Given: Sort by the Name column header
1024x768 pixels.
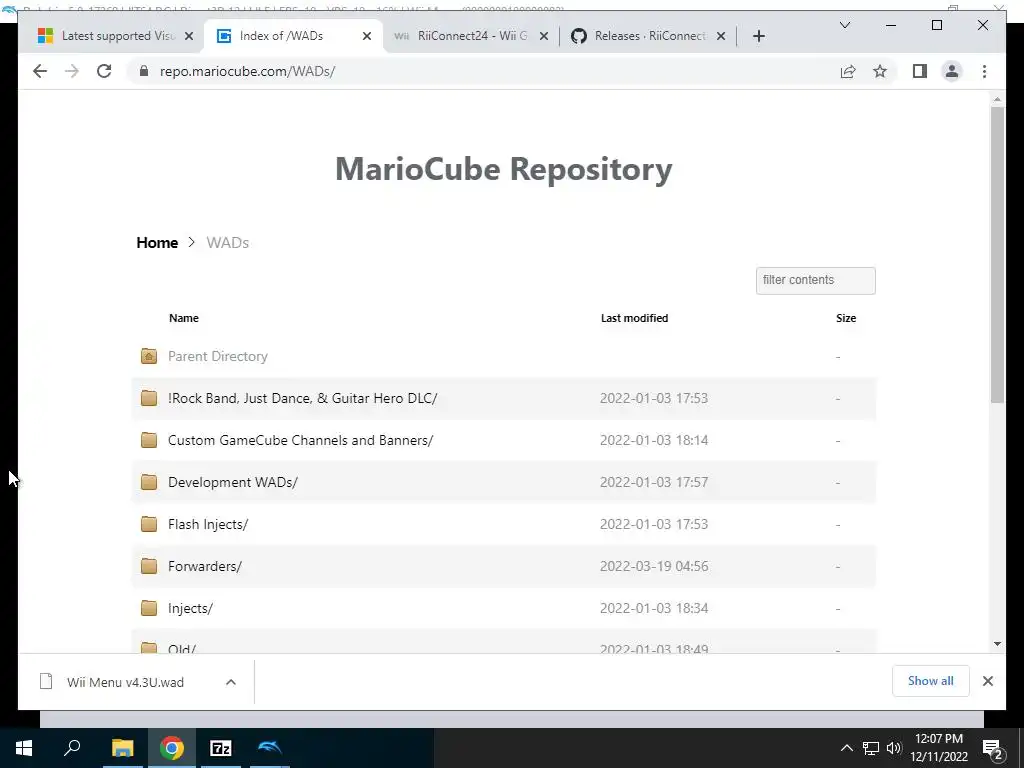Looking at the screenshot, I should tap(184, 318).
